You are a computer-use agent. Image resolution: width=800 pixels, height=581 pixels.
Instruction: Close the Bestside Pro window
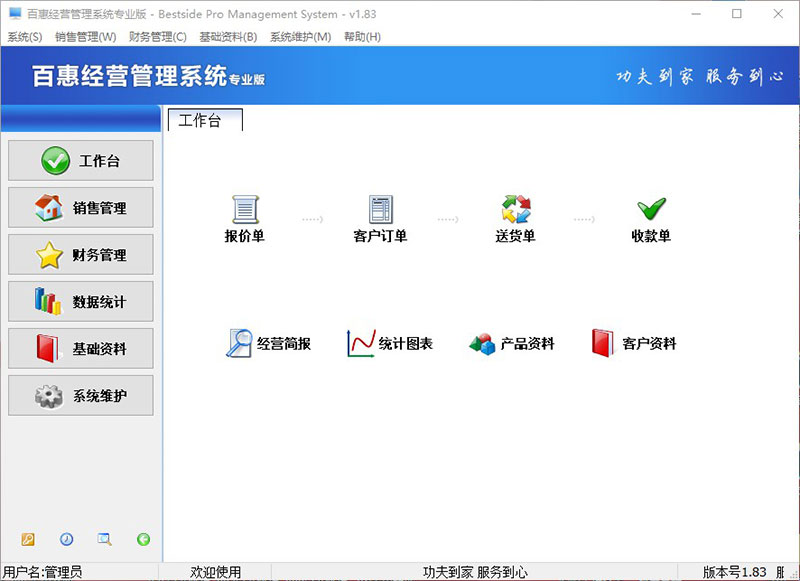tap(778, 14)
